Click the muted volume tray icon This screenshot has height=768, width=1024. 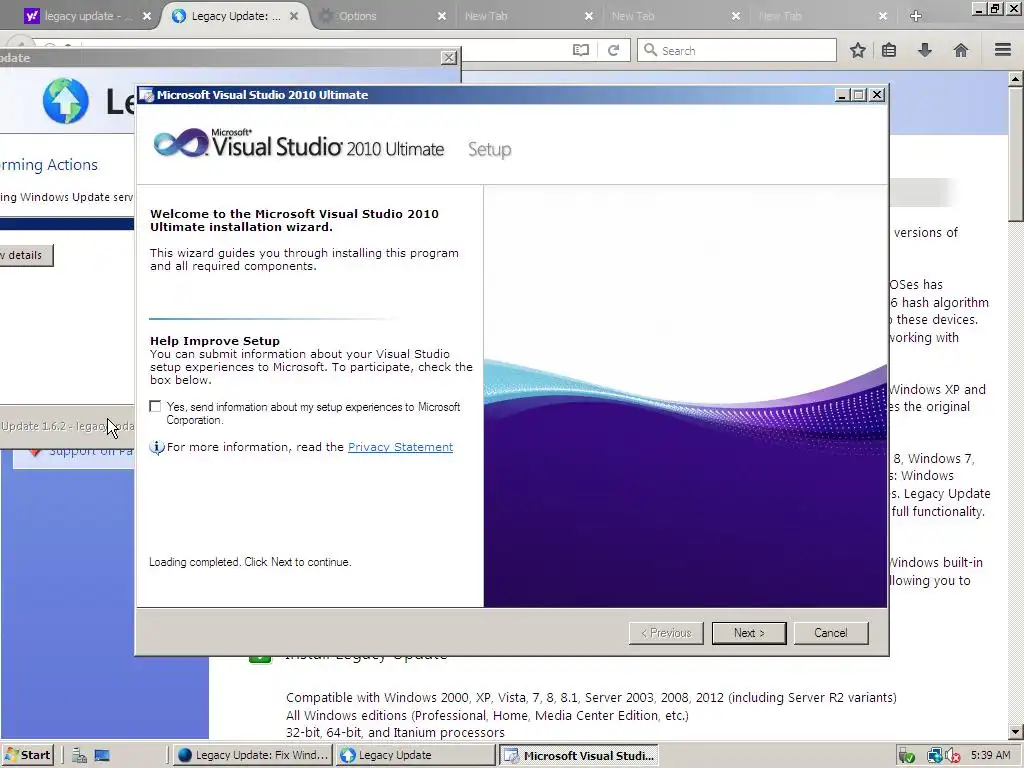click(952, 756)
